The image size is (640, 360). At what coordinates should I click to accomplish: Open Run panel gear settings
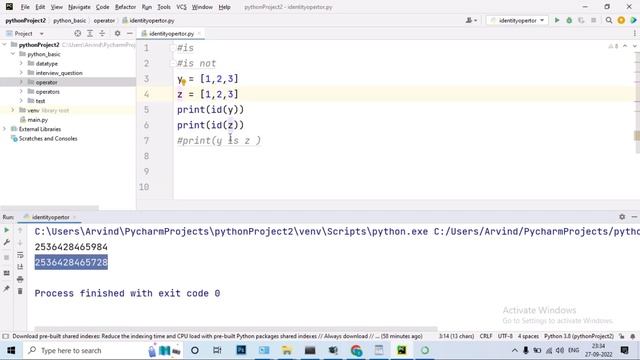(x=622, y=217)
